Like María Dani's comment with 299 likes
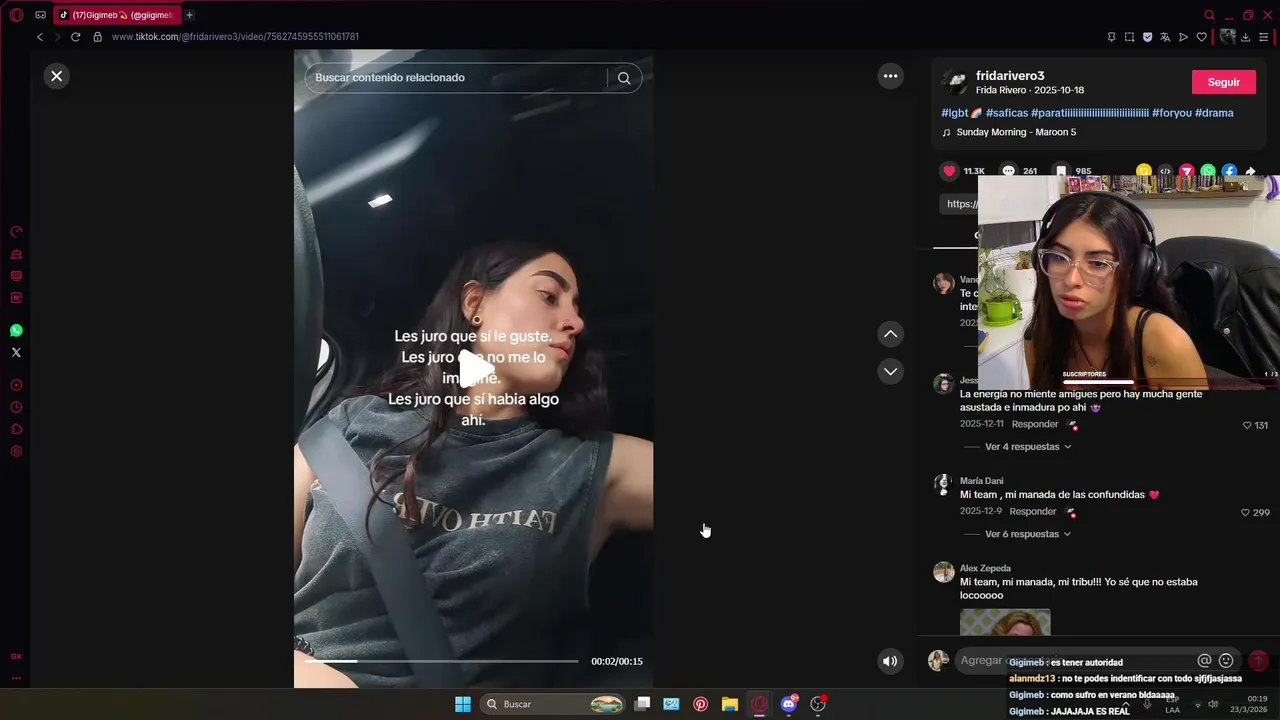This screenshot has height=720, width=1280. (x=1245, y=512)
